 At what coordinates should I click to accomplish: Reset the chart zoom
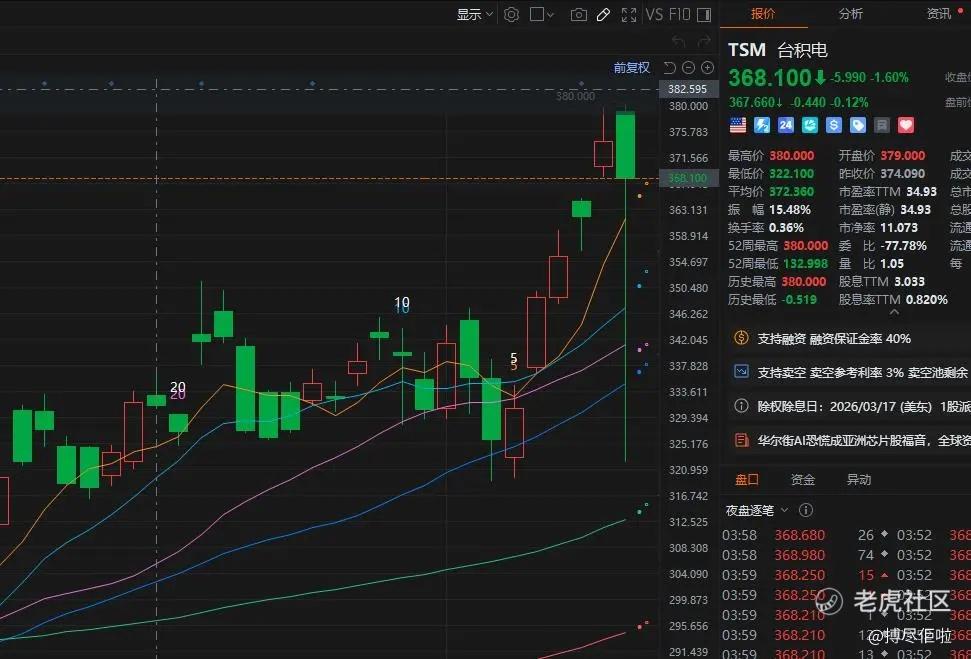click(x=669, y=68)
